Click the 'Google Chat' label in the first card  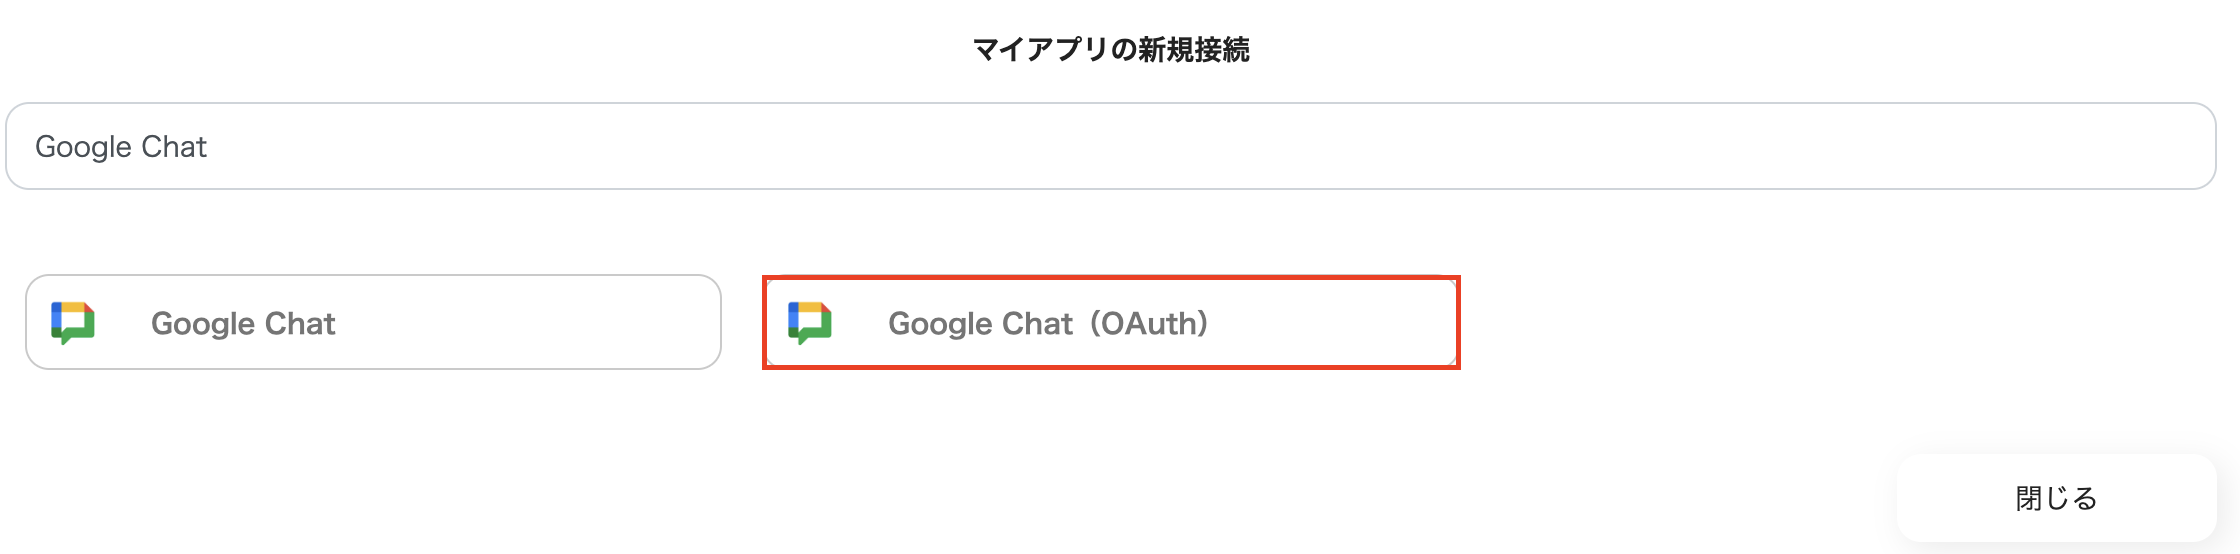(243, 323)
